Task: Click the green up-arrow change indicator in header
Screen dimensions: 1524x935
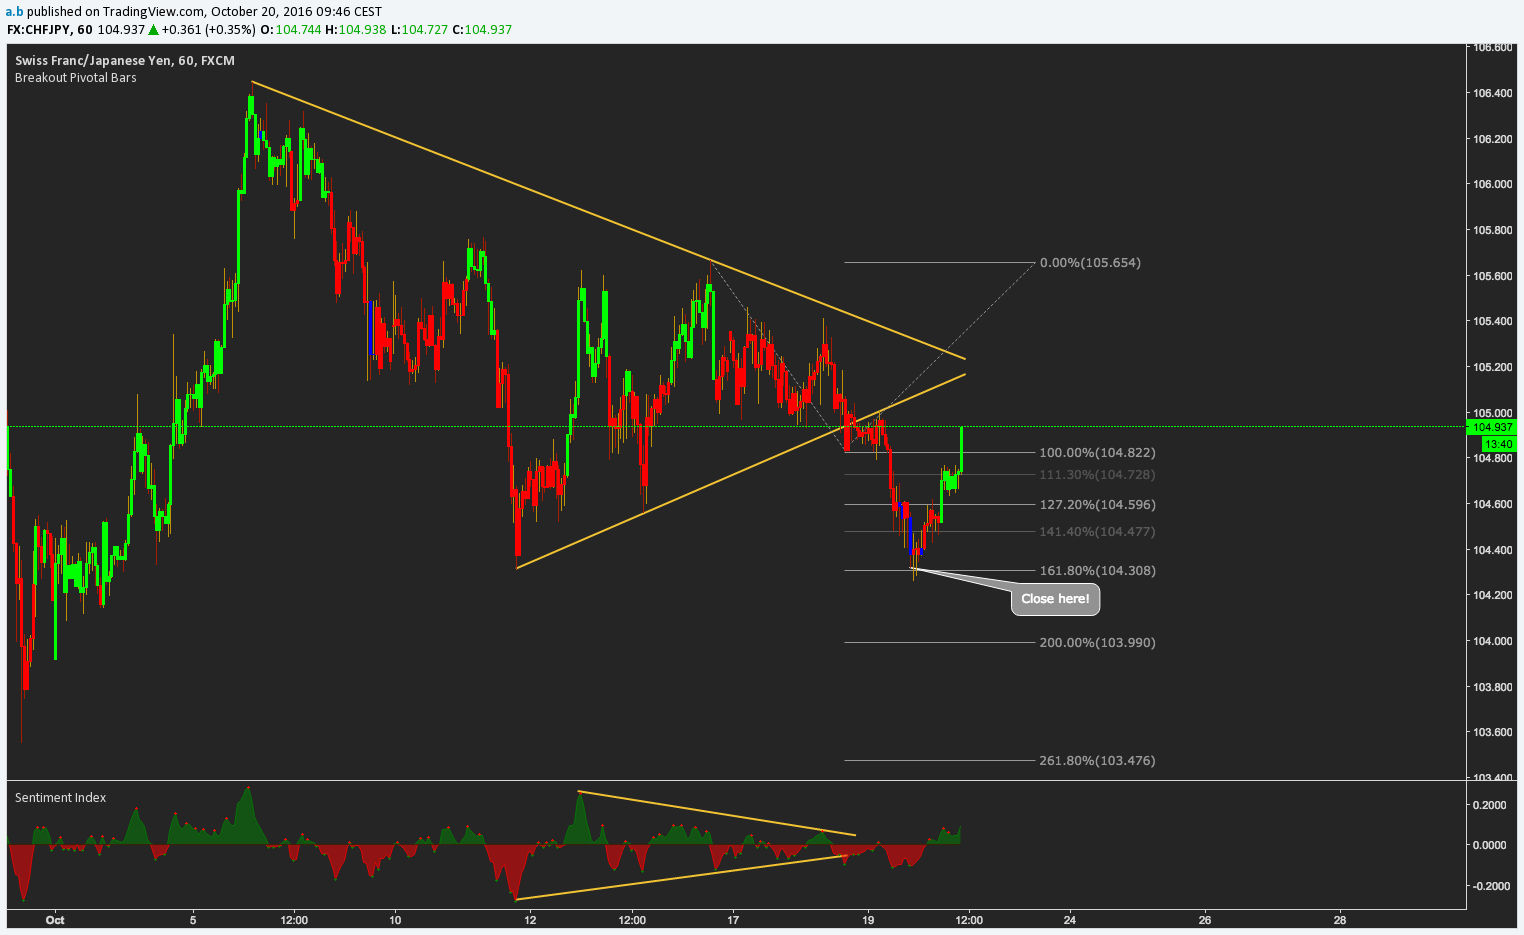Action: point(152,30)
